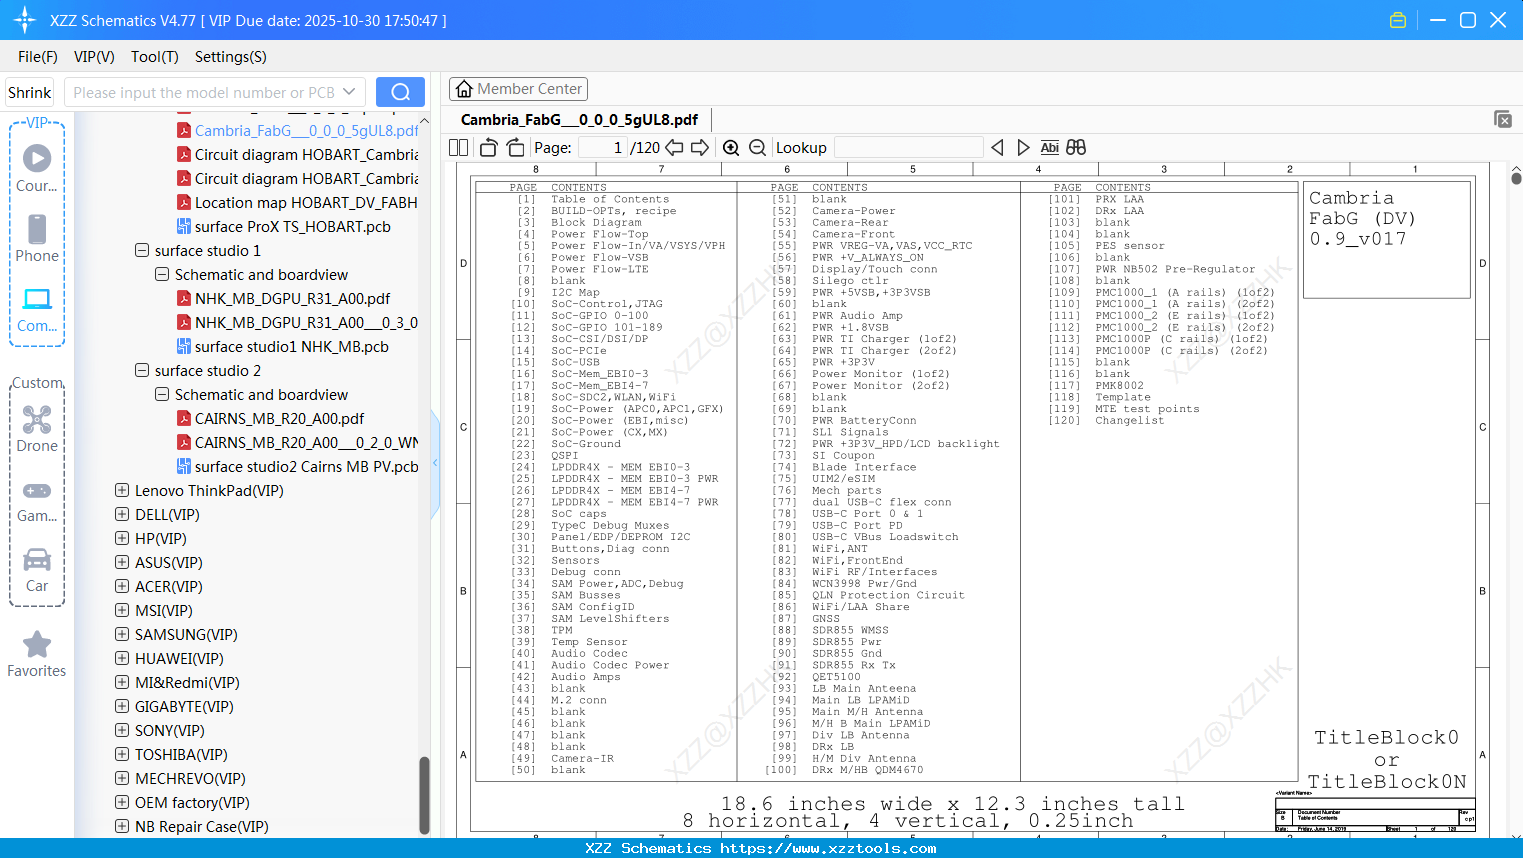Viewport: 1523px width, 858px height.
Task: Collapse the surface studio 1 node
Action: point(142,250)
